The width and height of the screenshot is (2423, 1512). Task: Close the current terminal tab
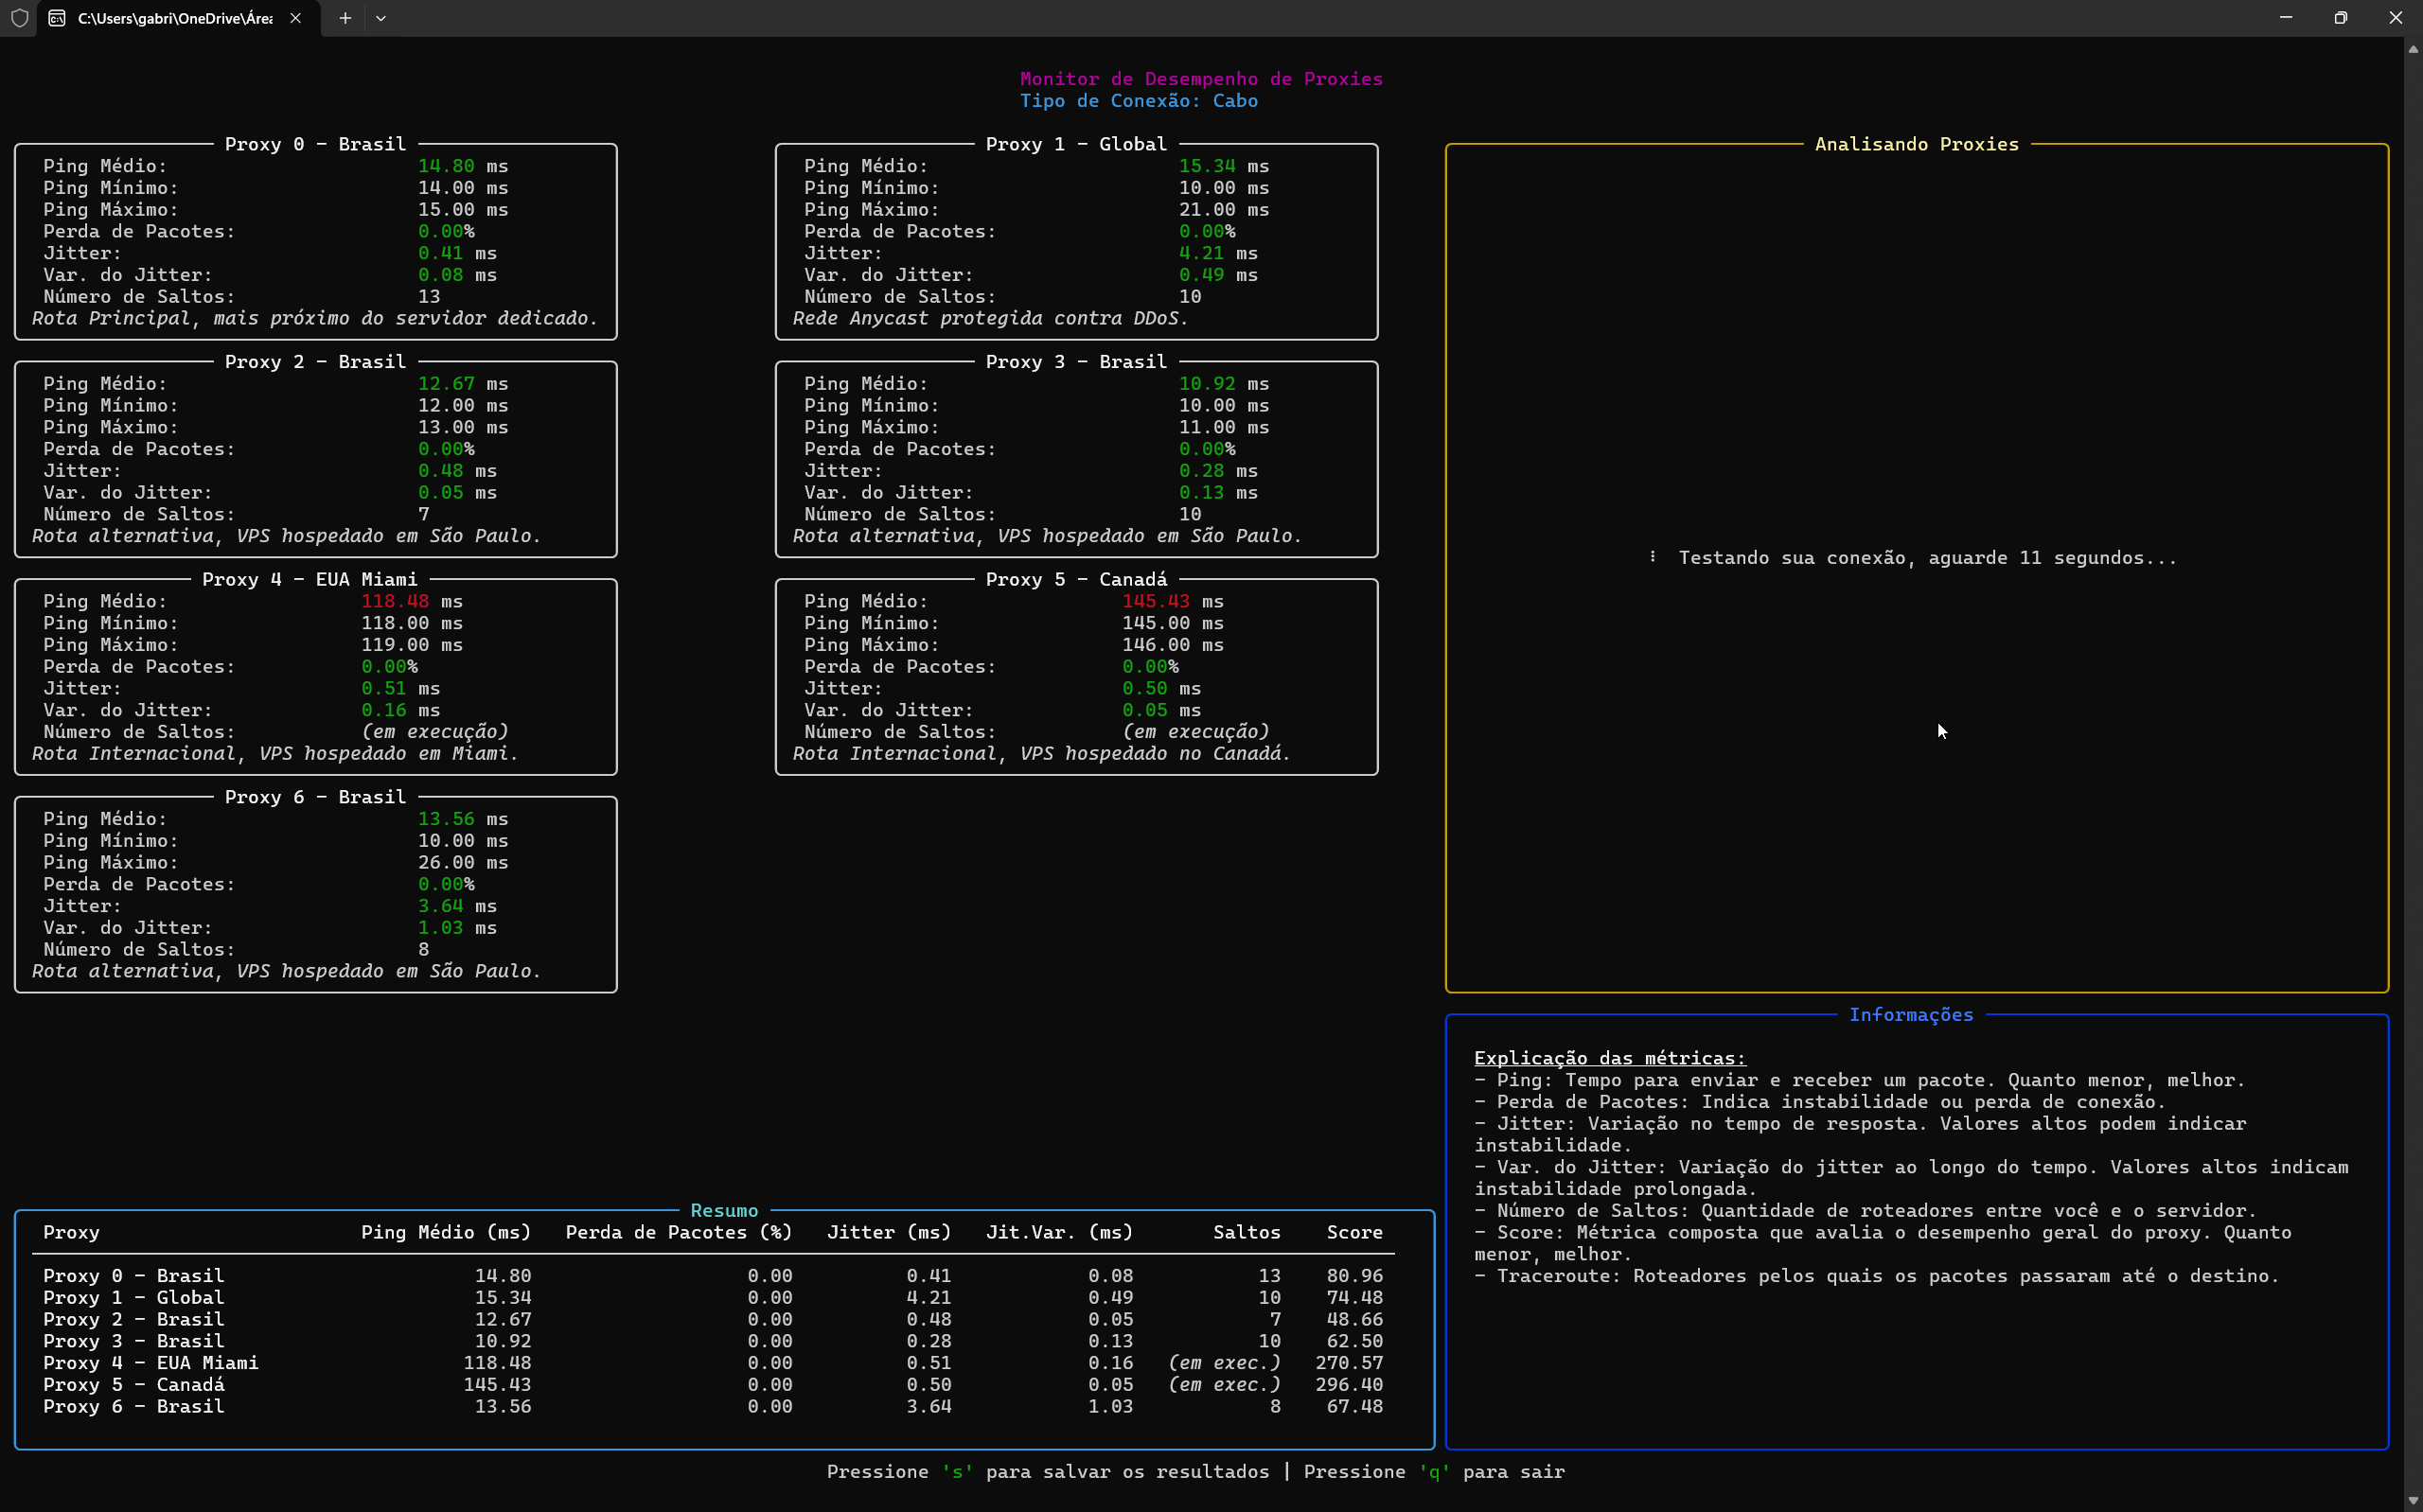click(x=295, y=18)
